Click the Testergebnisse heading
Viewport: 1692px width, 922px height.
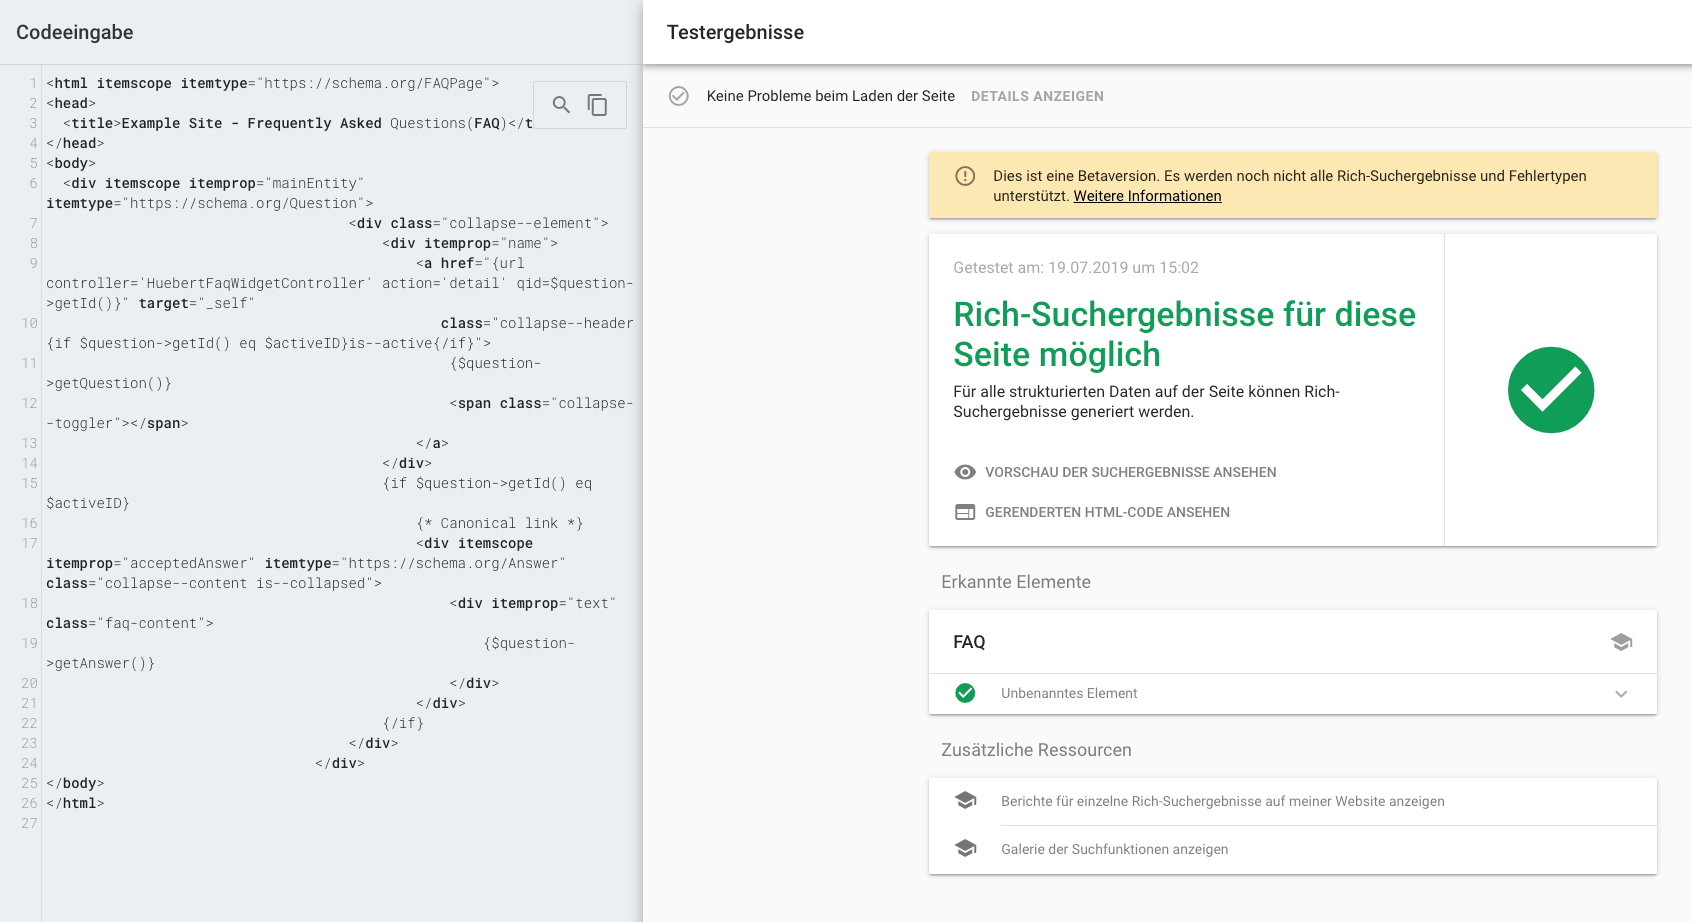pos(735,32)
